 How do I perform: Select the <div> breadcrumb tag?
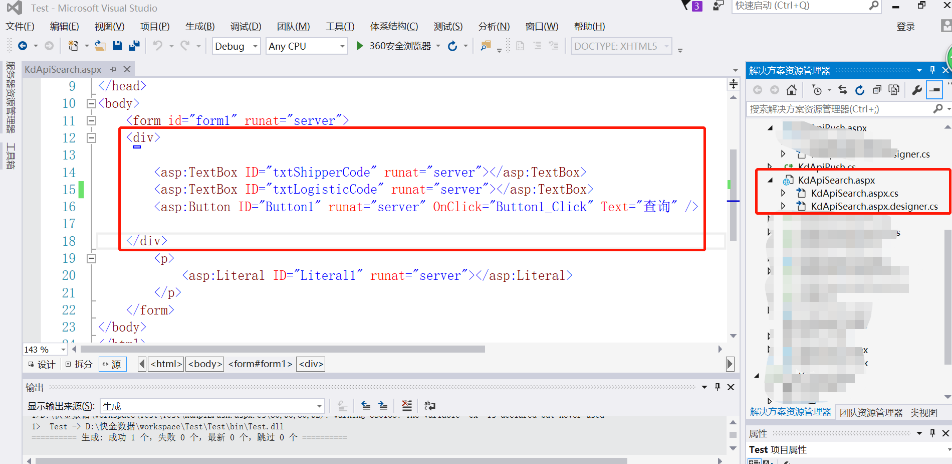pyautogui.click(x=311, y=364)
